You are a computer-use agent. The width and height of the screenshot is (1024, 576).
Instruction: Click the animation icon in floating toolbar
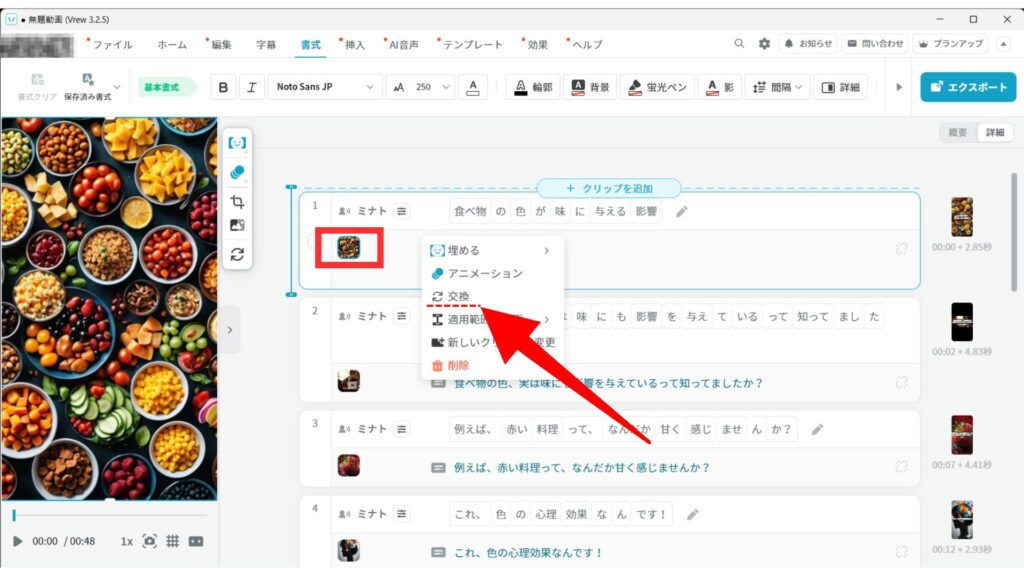(x=237, y=172)
